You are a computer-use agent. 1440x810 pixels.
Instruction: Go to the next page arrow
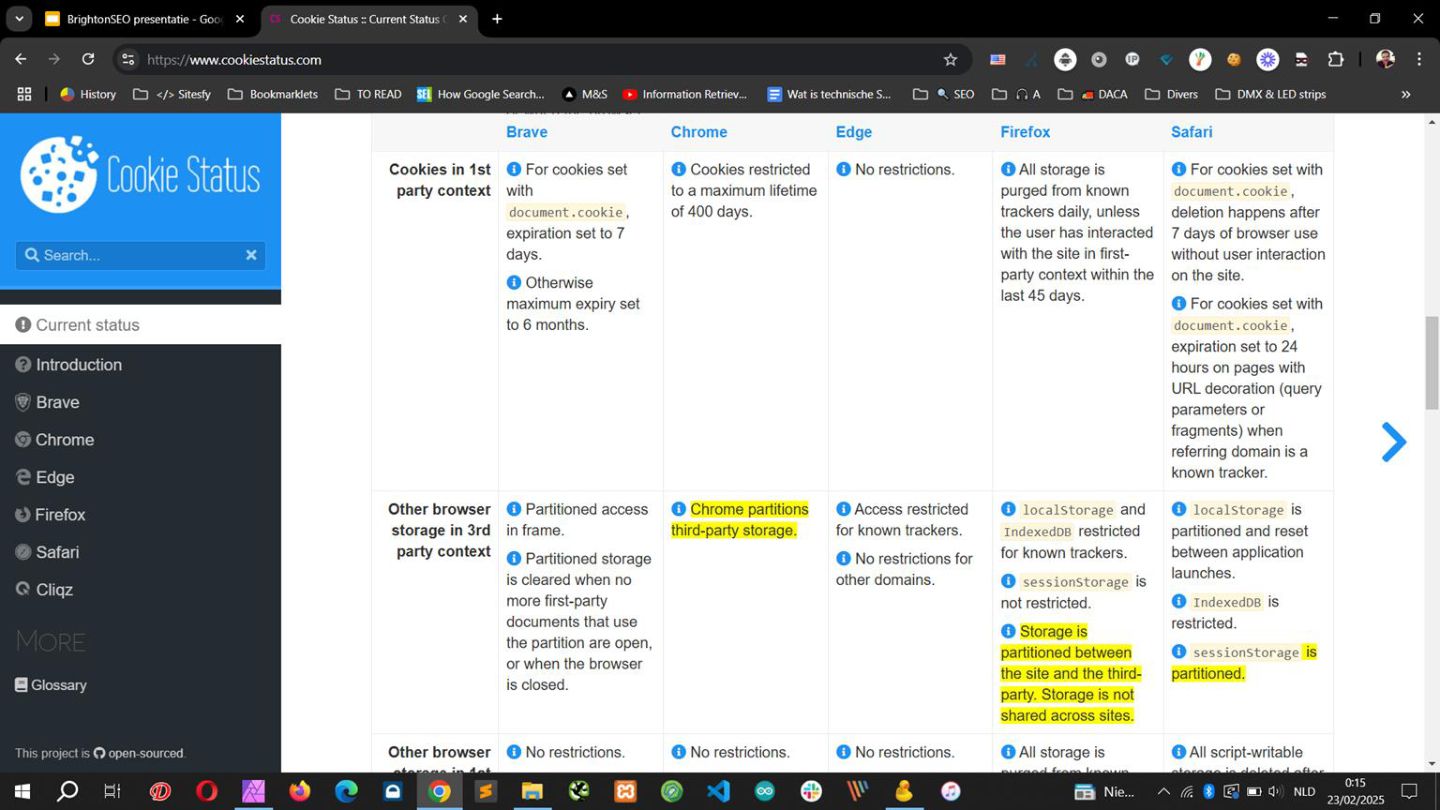click(1394, 442)
